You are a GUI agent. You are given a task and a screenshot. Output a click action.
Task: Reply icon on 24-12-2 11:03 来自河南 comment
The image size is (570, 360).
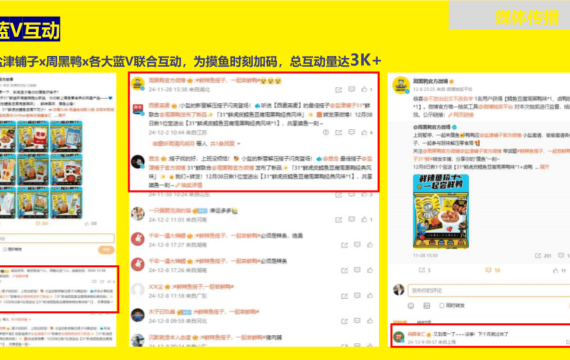coord(352,219)
